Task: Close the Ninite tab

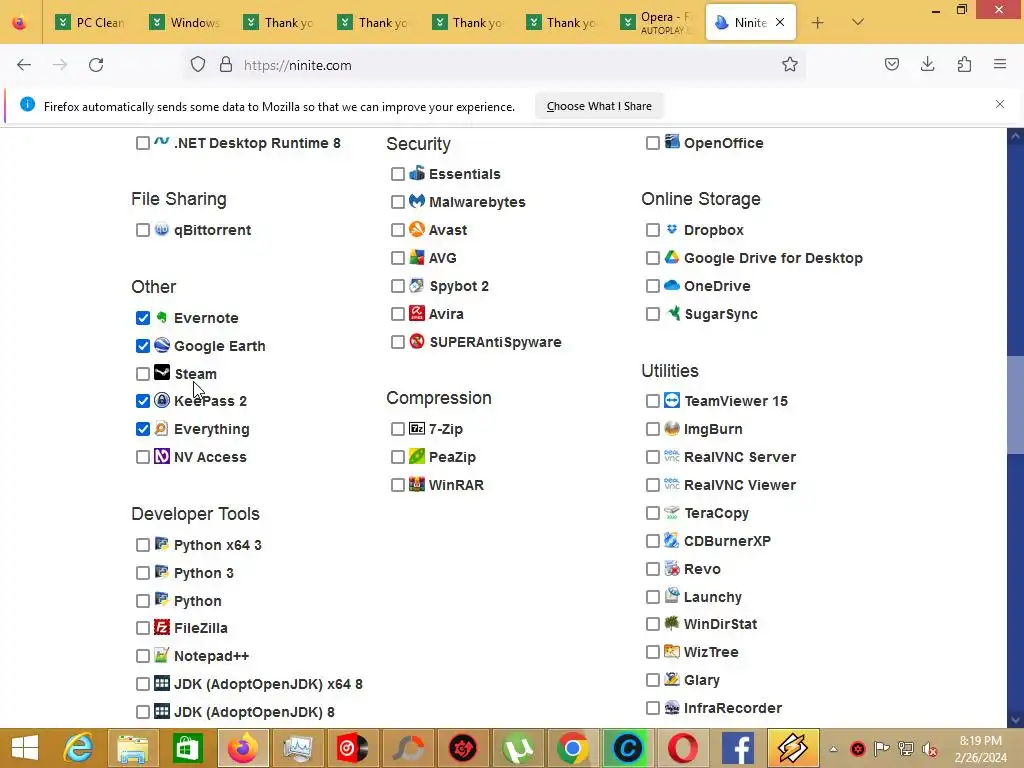Action: point(780,22)
